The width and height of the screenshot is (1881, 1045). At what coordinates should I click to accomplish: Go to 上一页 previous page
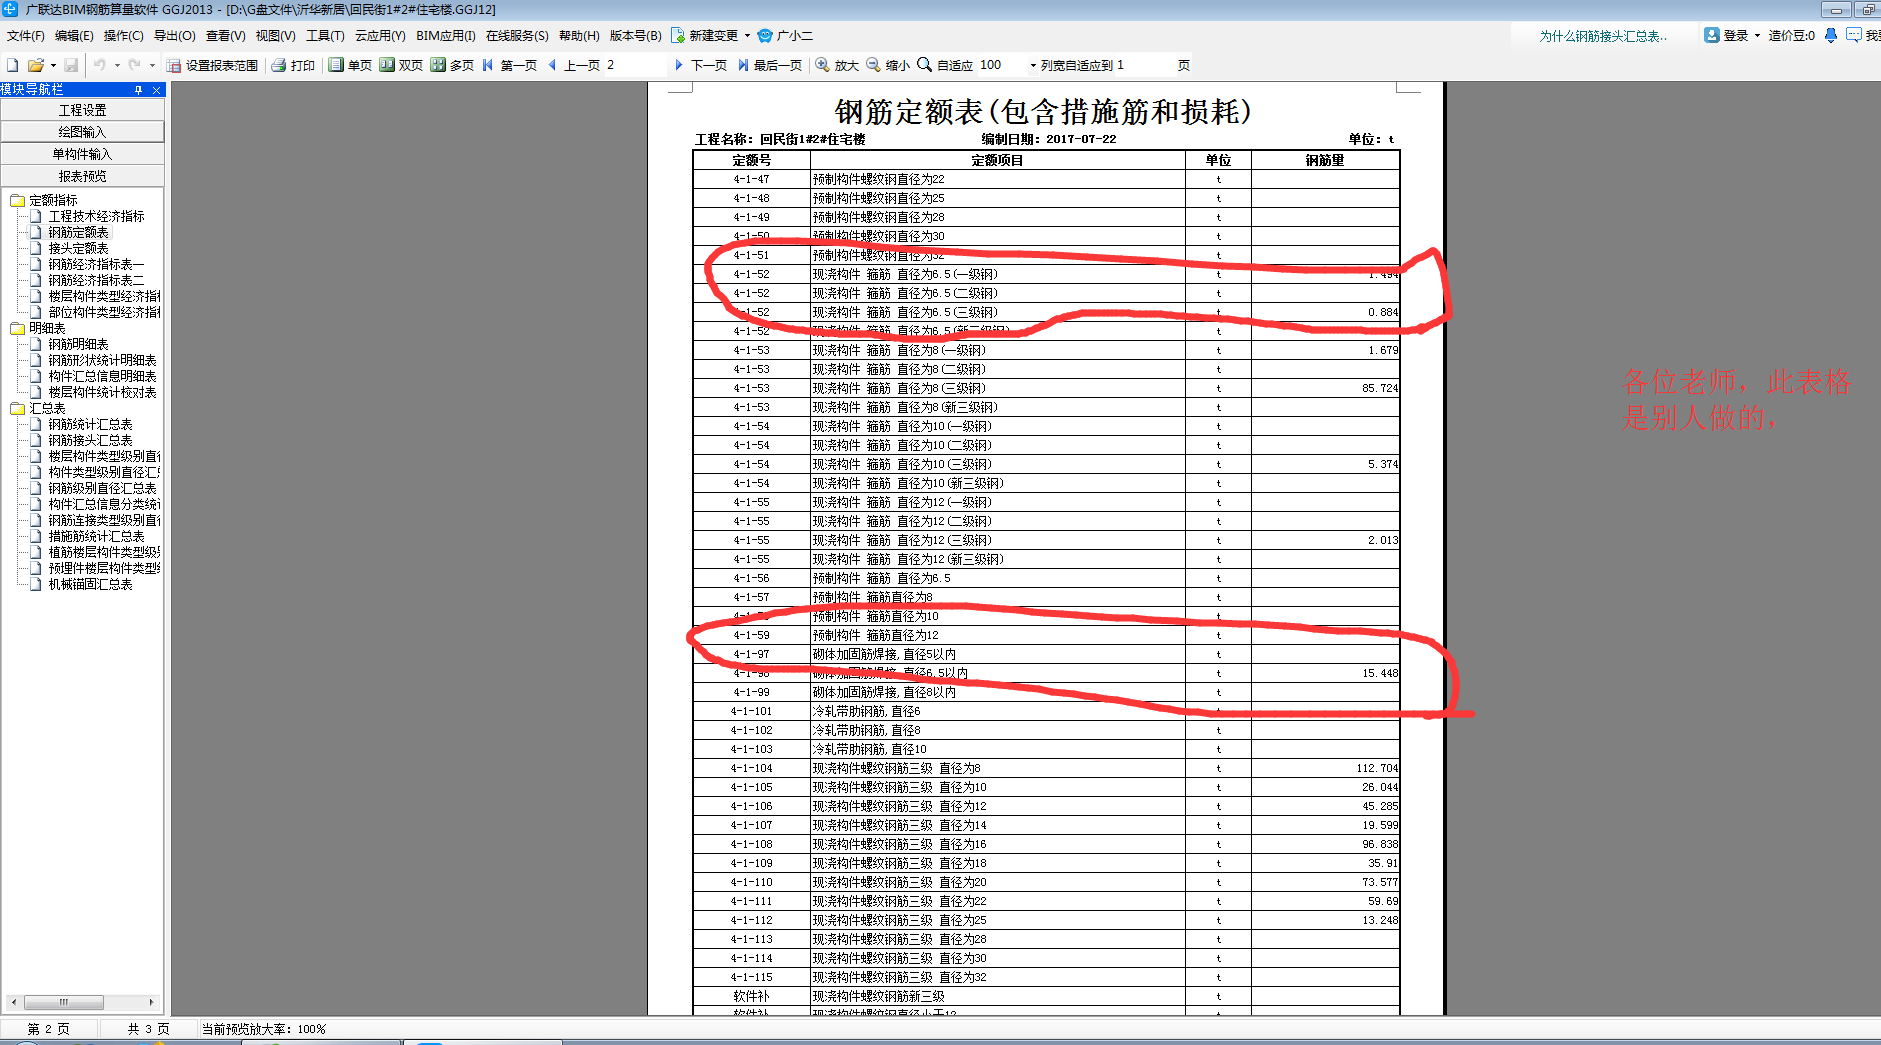click(573, 65)
